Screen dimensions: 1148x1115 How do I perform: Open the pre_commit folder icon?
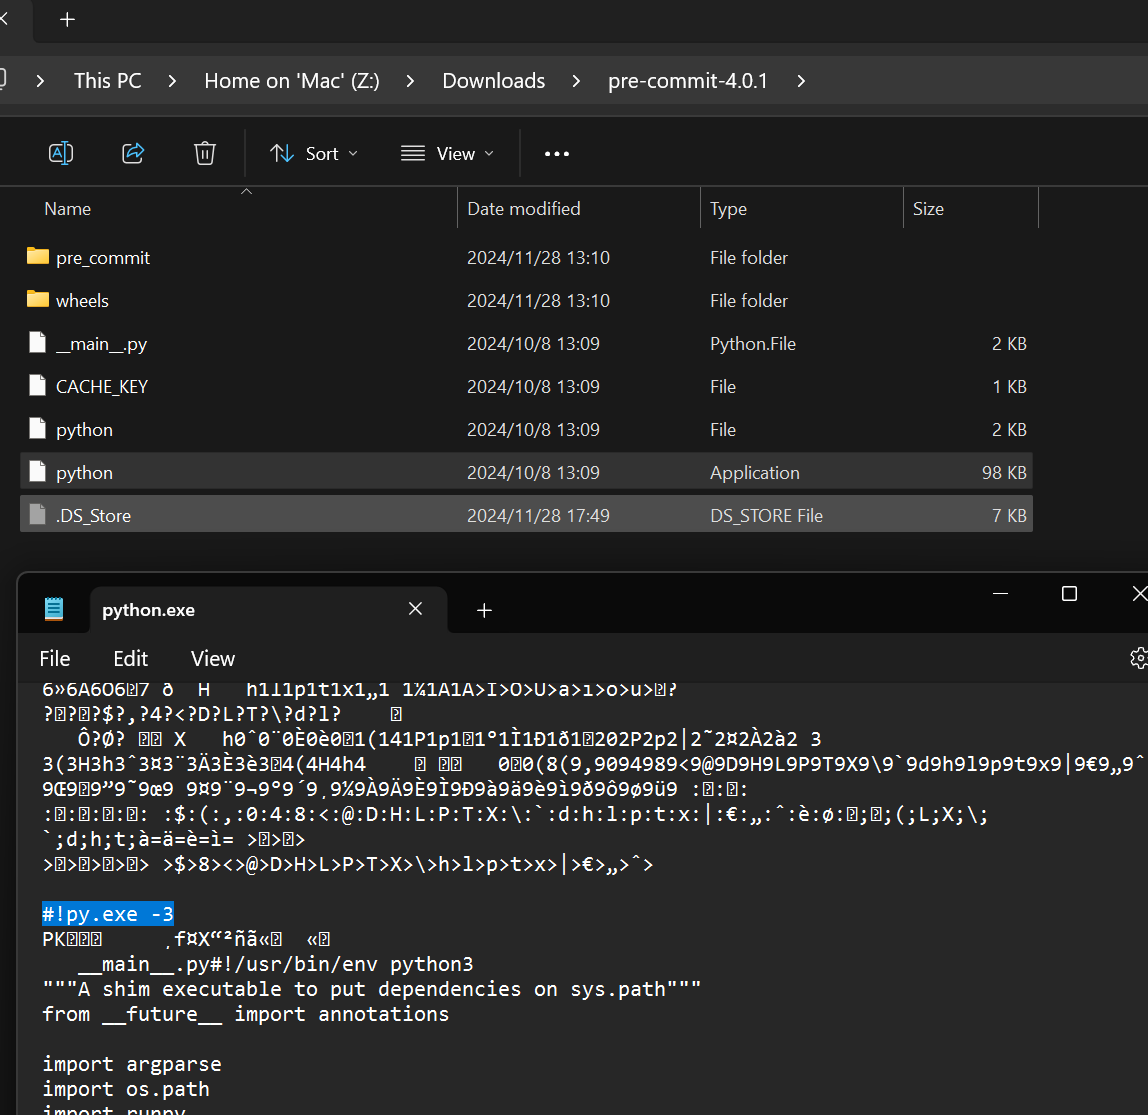coord(38,257)
